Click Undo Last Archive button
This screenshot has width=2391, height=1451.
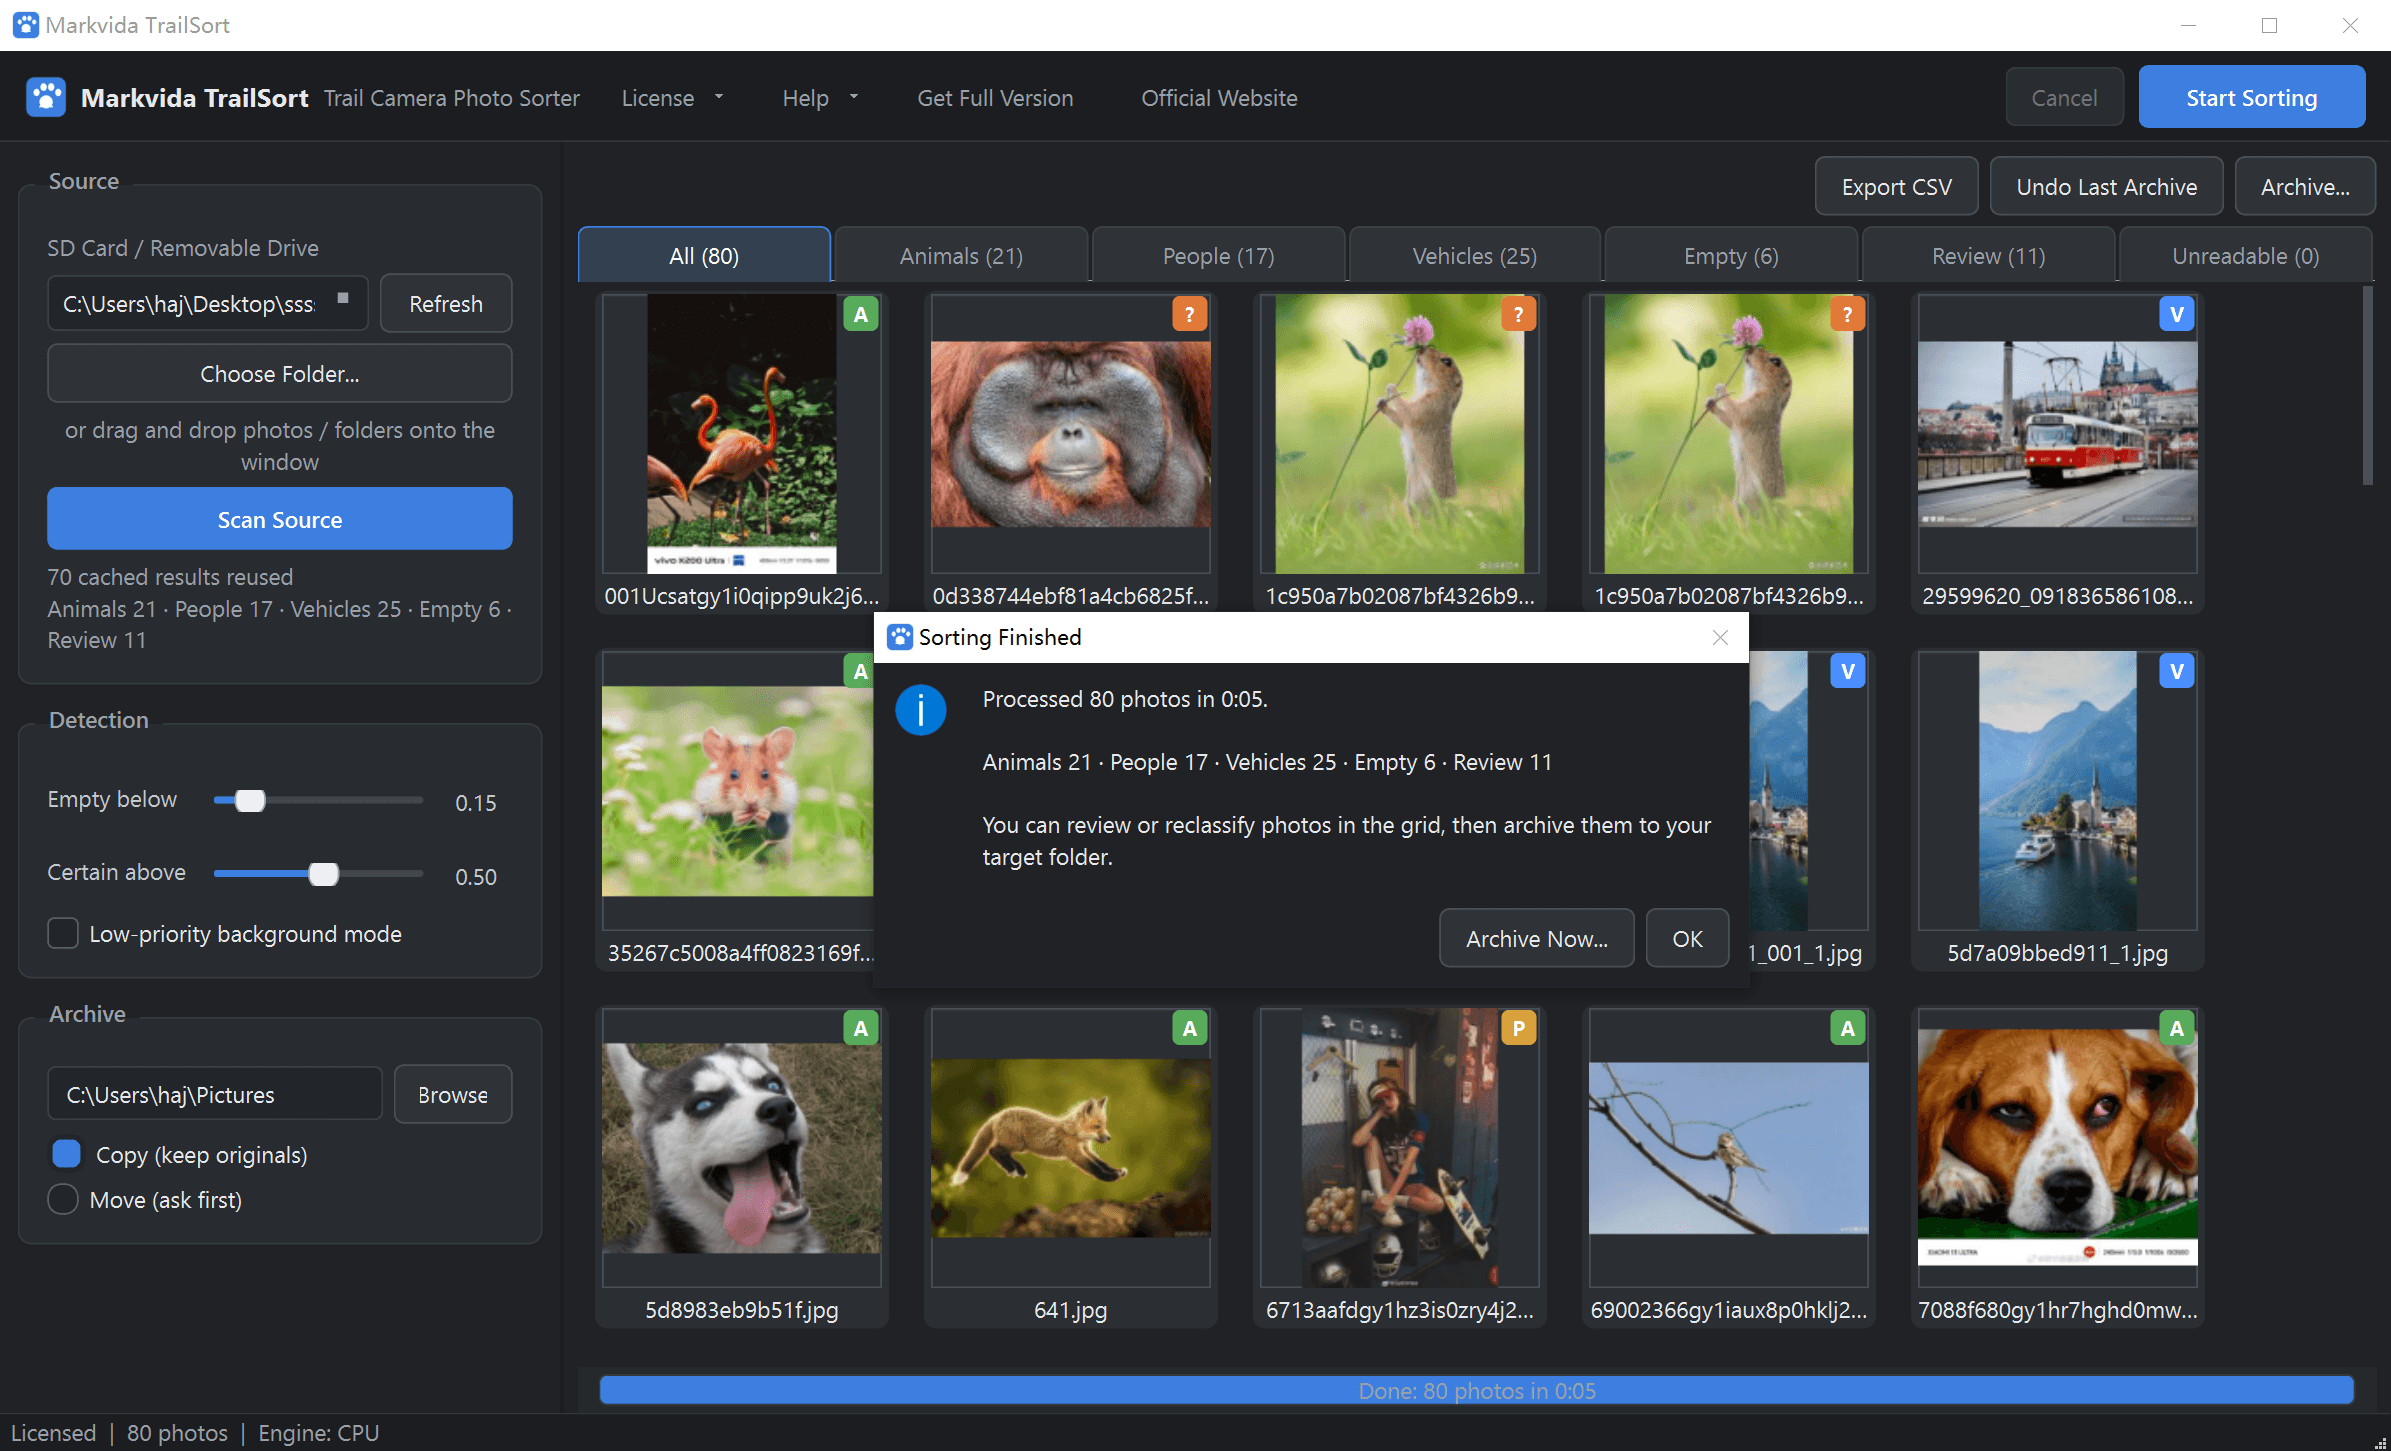[x=2106, y=186]
